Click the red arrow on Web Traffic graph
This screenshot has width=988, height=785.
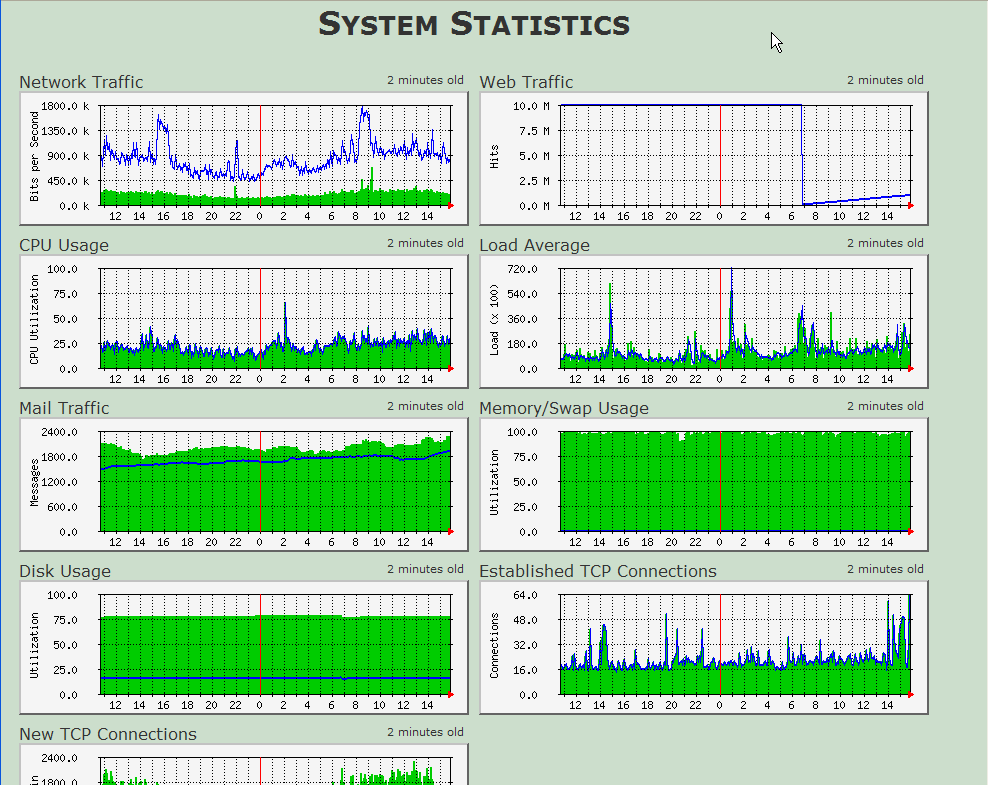coord(911,206)
